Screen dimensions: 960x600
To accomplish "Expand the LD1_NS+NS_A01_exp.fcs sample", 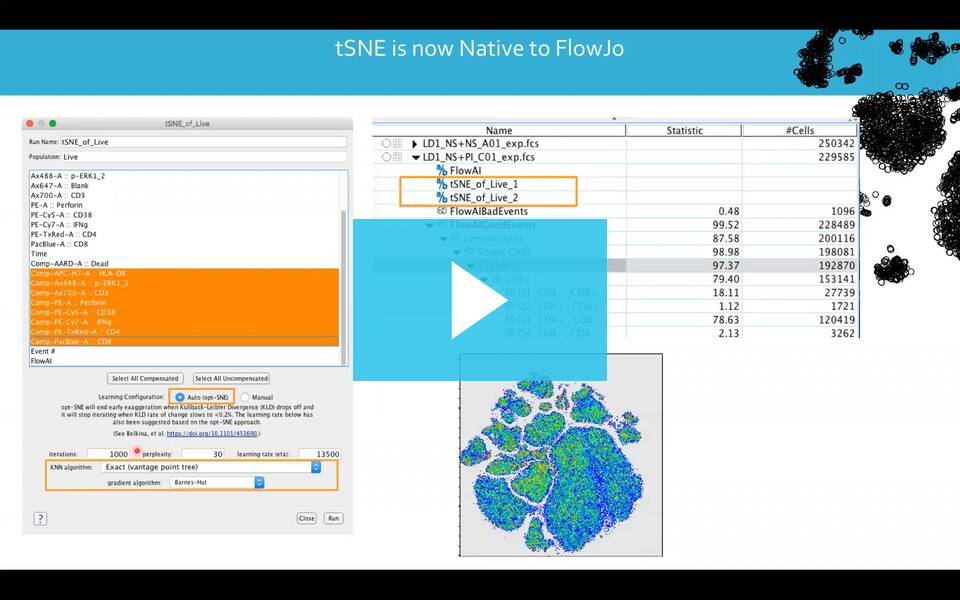I will 414,144.
